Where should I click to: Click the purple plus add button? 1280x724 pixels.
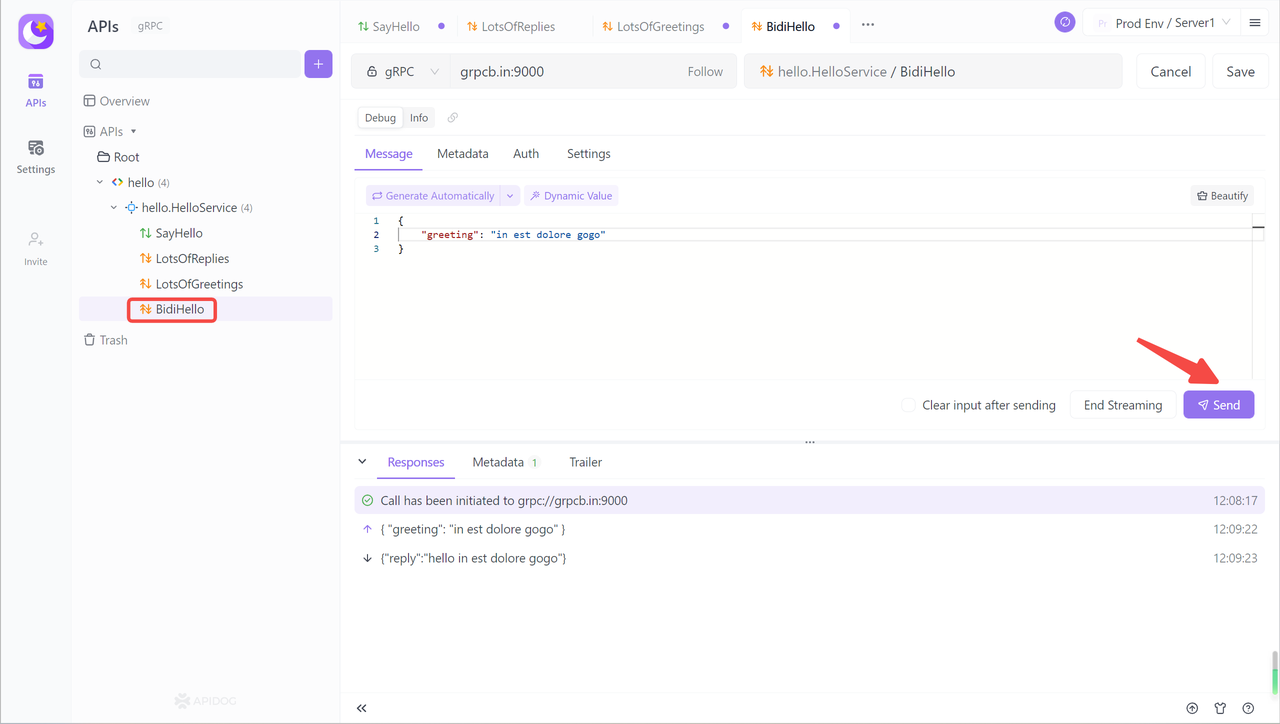click(318, 64)
